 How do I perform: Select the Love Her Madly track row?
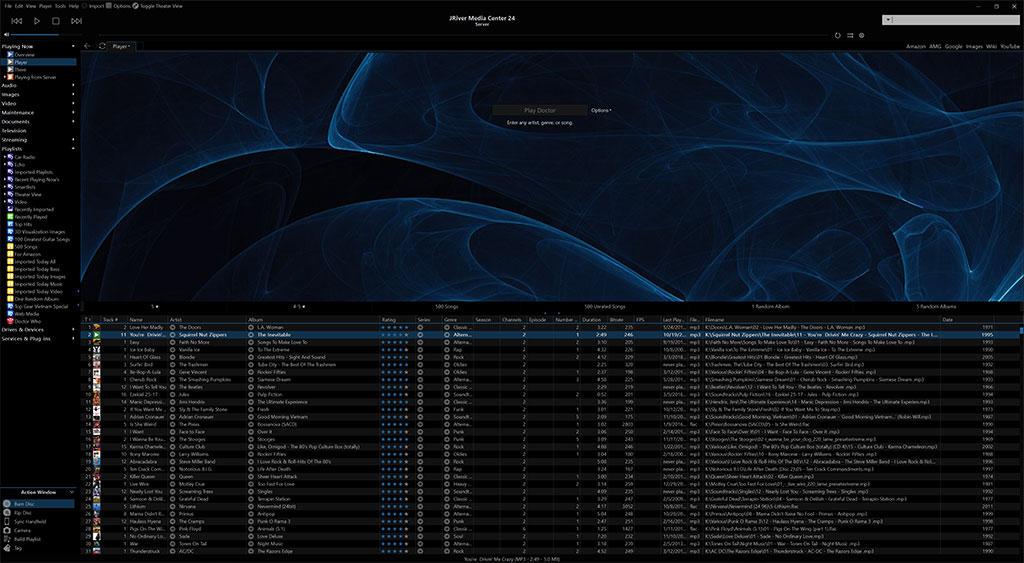(551, 327)
